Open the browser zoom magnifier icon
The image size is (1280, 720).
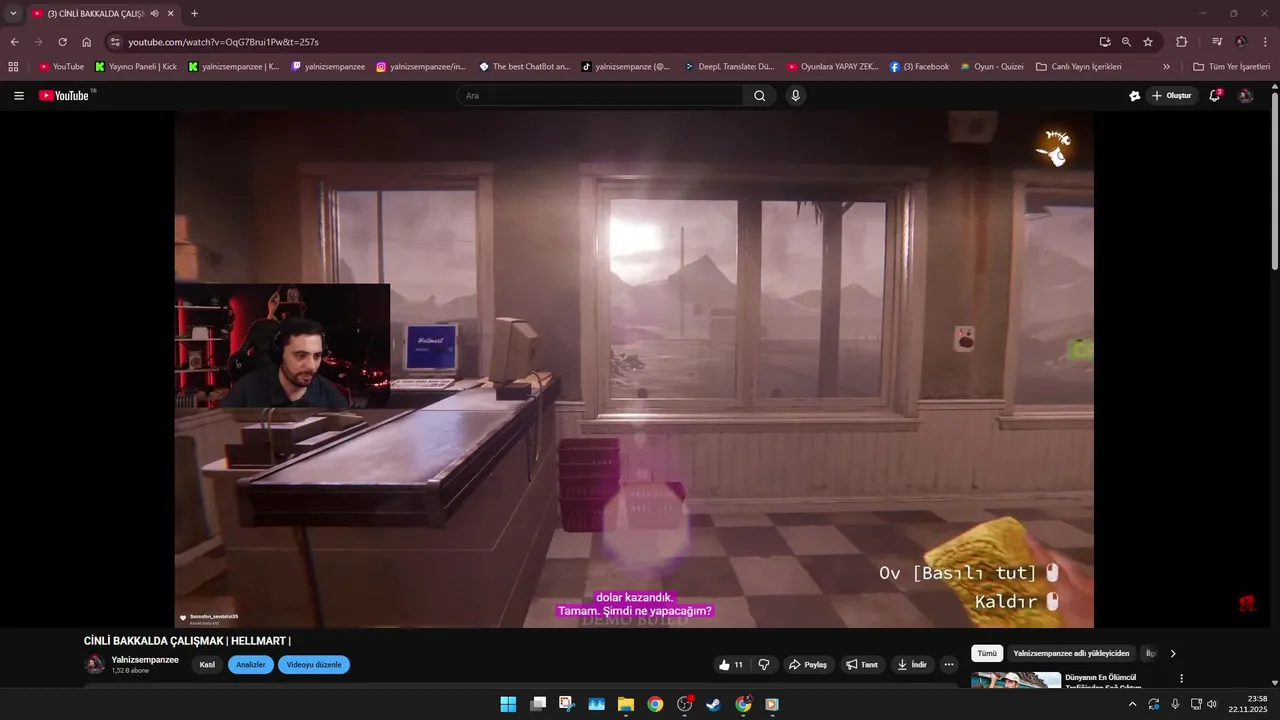pyautogui.click(x=1126, y=42)
